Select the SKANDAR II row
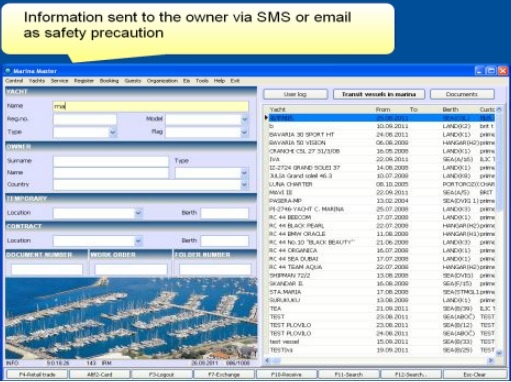The width and height of the screenshot is (511, 382). [x=382, y=284]
